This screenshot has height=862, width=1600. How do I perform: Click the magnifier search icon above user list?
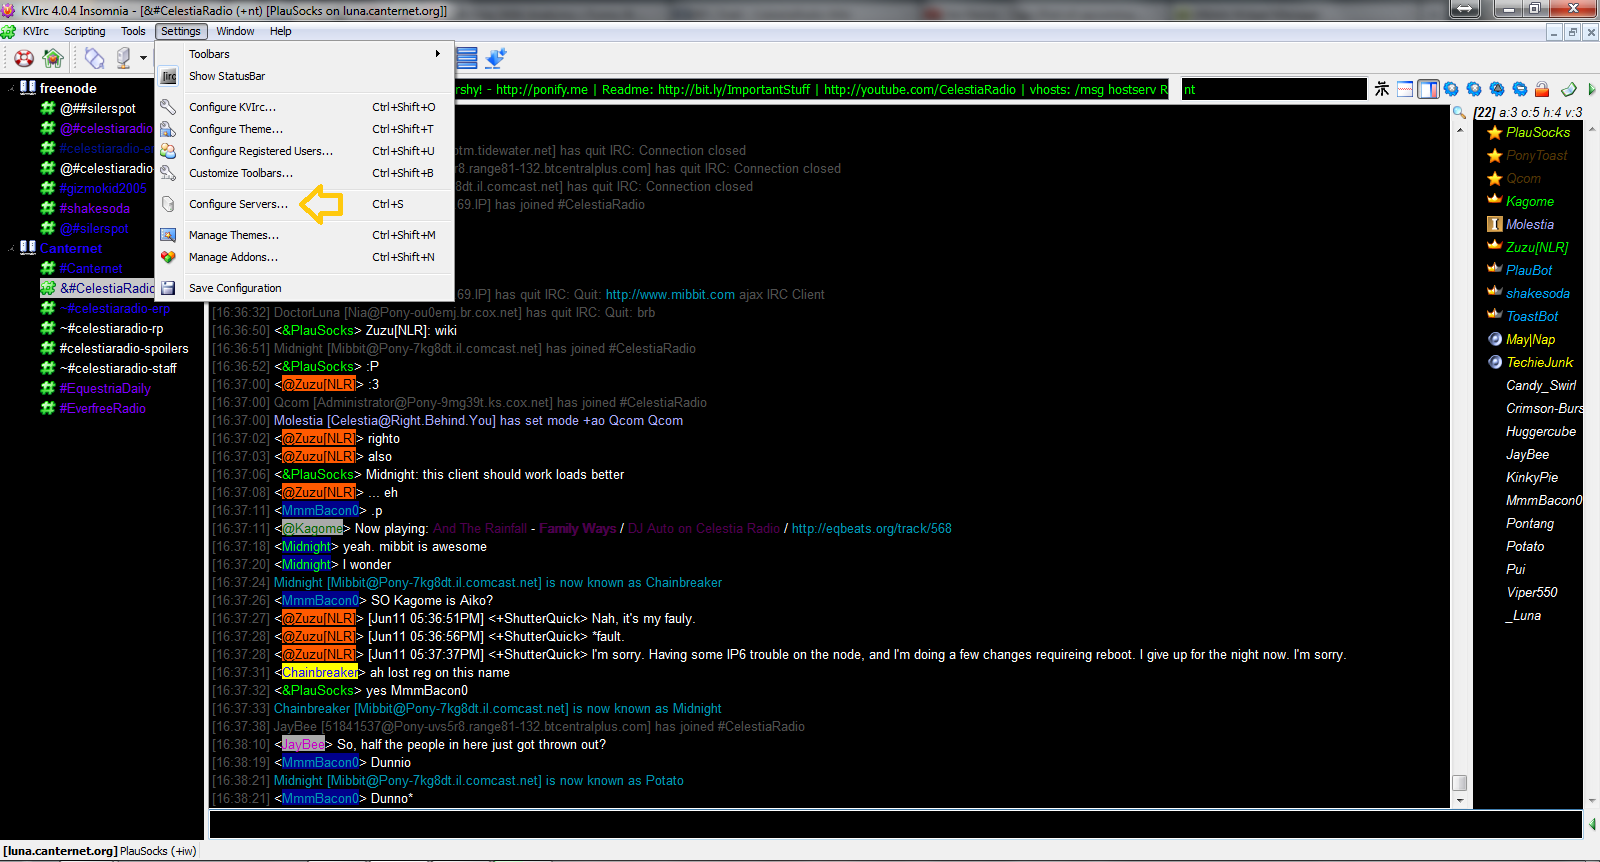click(x=1460, y=112)
